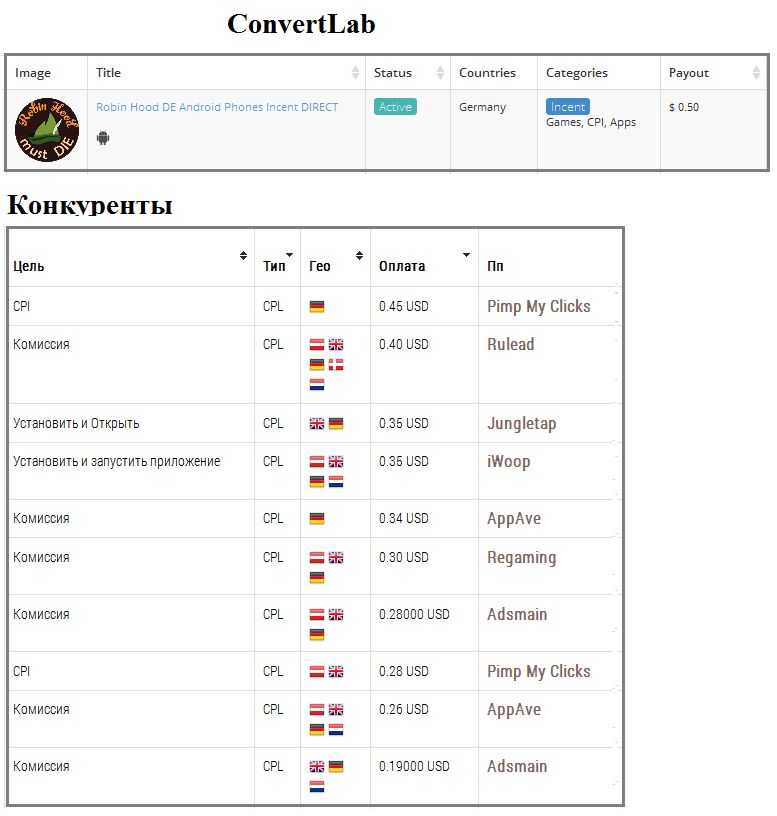Click Austrian flag in the 0.28 USD Pimp My Clicks row
777x816 pixels.
317,672
